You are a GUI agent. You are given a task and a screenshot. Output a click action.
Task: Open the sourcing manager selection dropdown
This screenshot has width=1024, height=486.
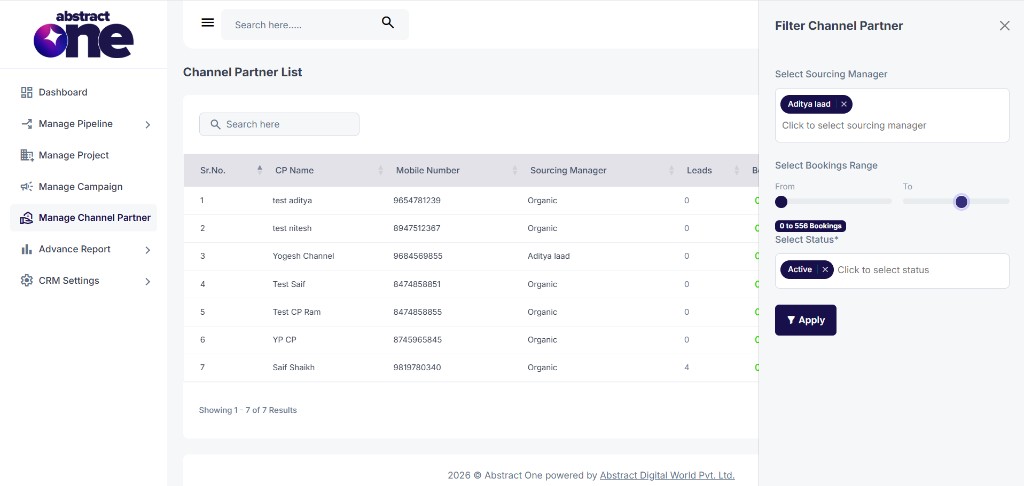[892, 116]
